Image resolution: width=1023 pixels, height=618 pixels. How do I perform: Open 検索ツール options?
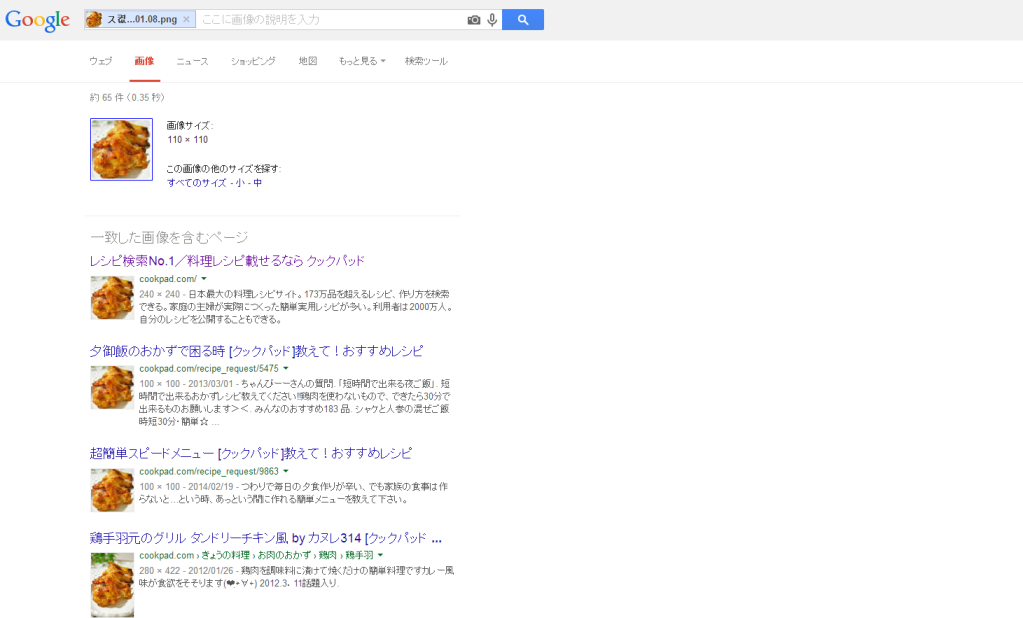(426, 61)
